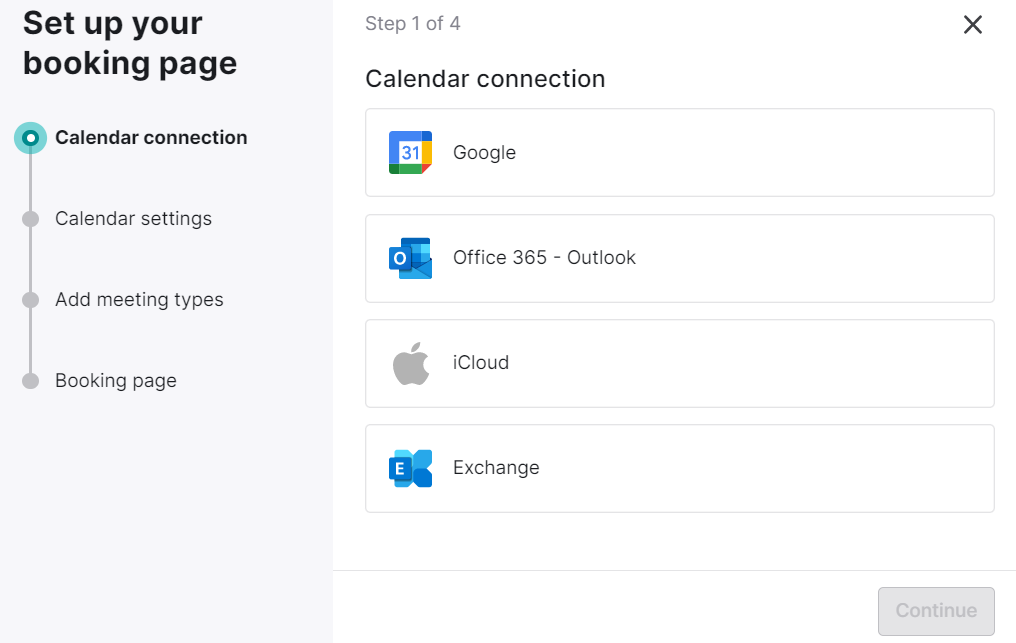Select Exchange as calendar provider
Screen dimensions: 1016x643
pyautogui.click(x=680, y=468)
